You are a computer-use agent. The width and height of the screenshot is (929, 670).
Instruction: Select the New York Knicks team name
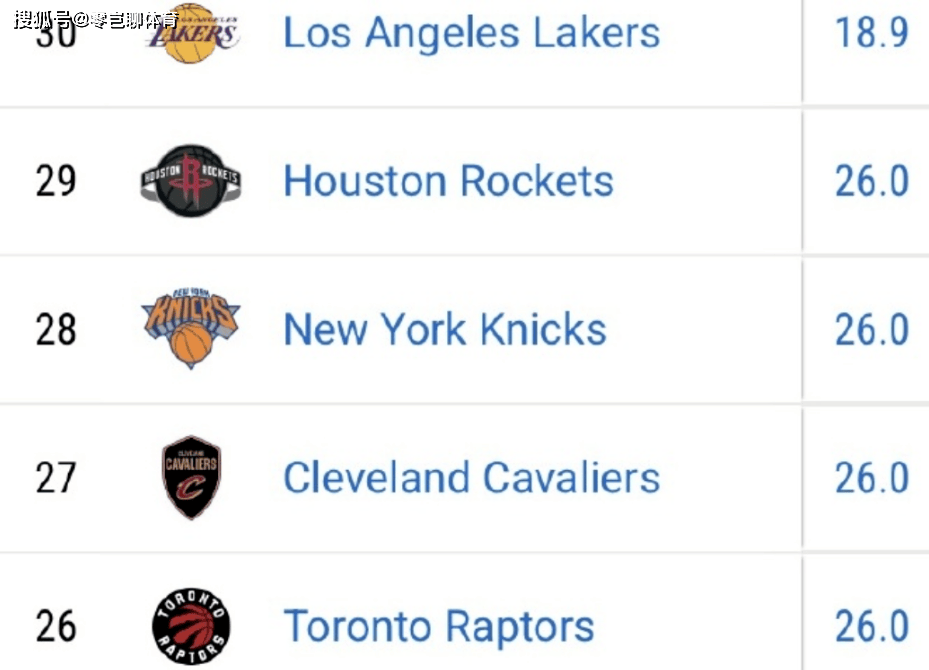(445, 329)
